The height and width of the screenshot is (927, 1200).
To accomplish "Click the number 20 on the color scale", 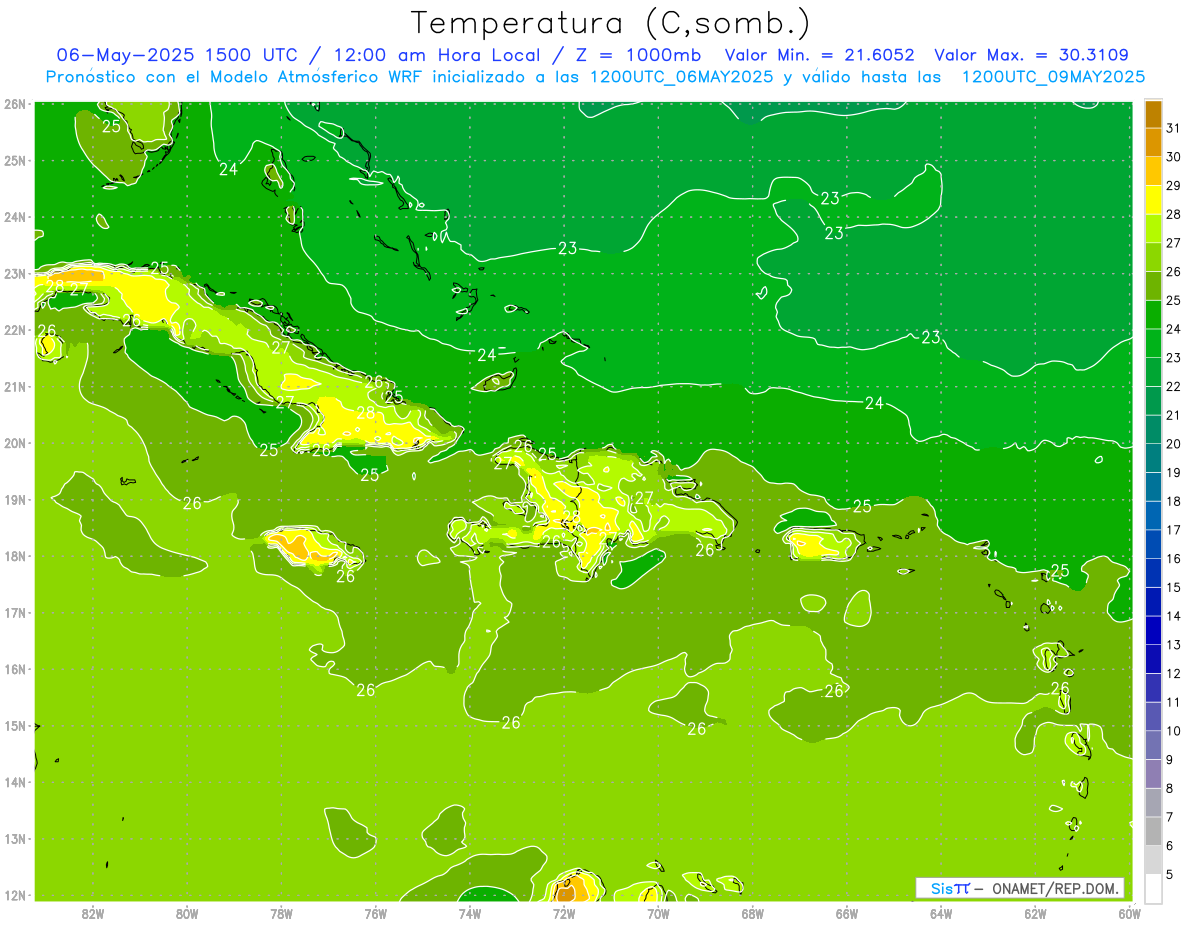I will click(1173, 444).
